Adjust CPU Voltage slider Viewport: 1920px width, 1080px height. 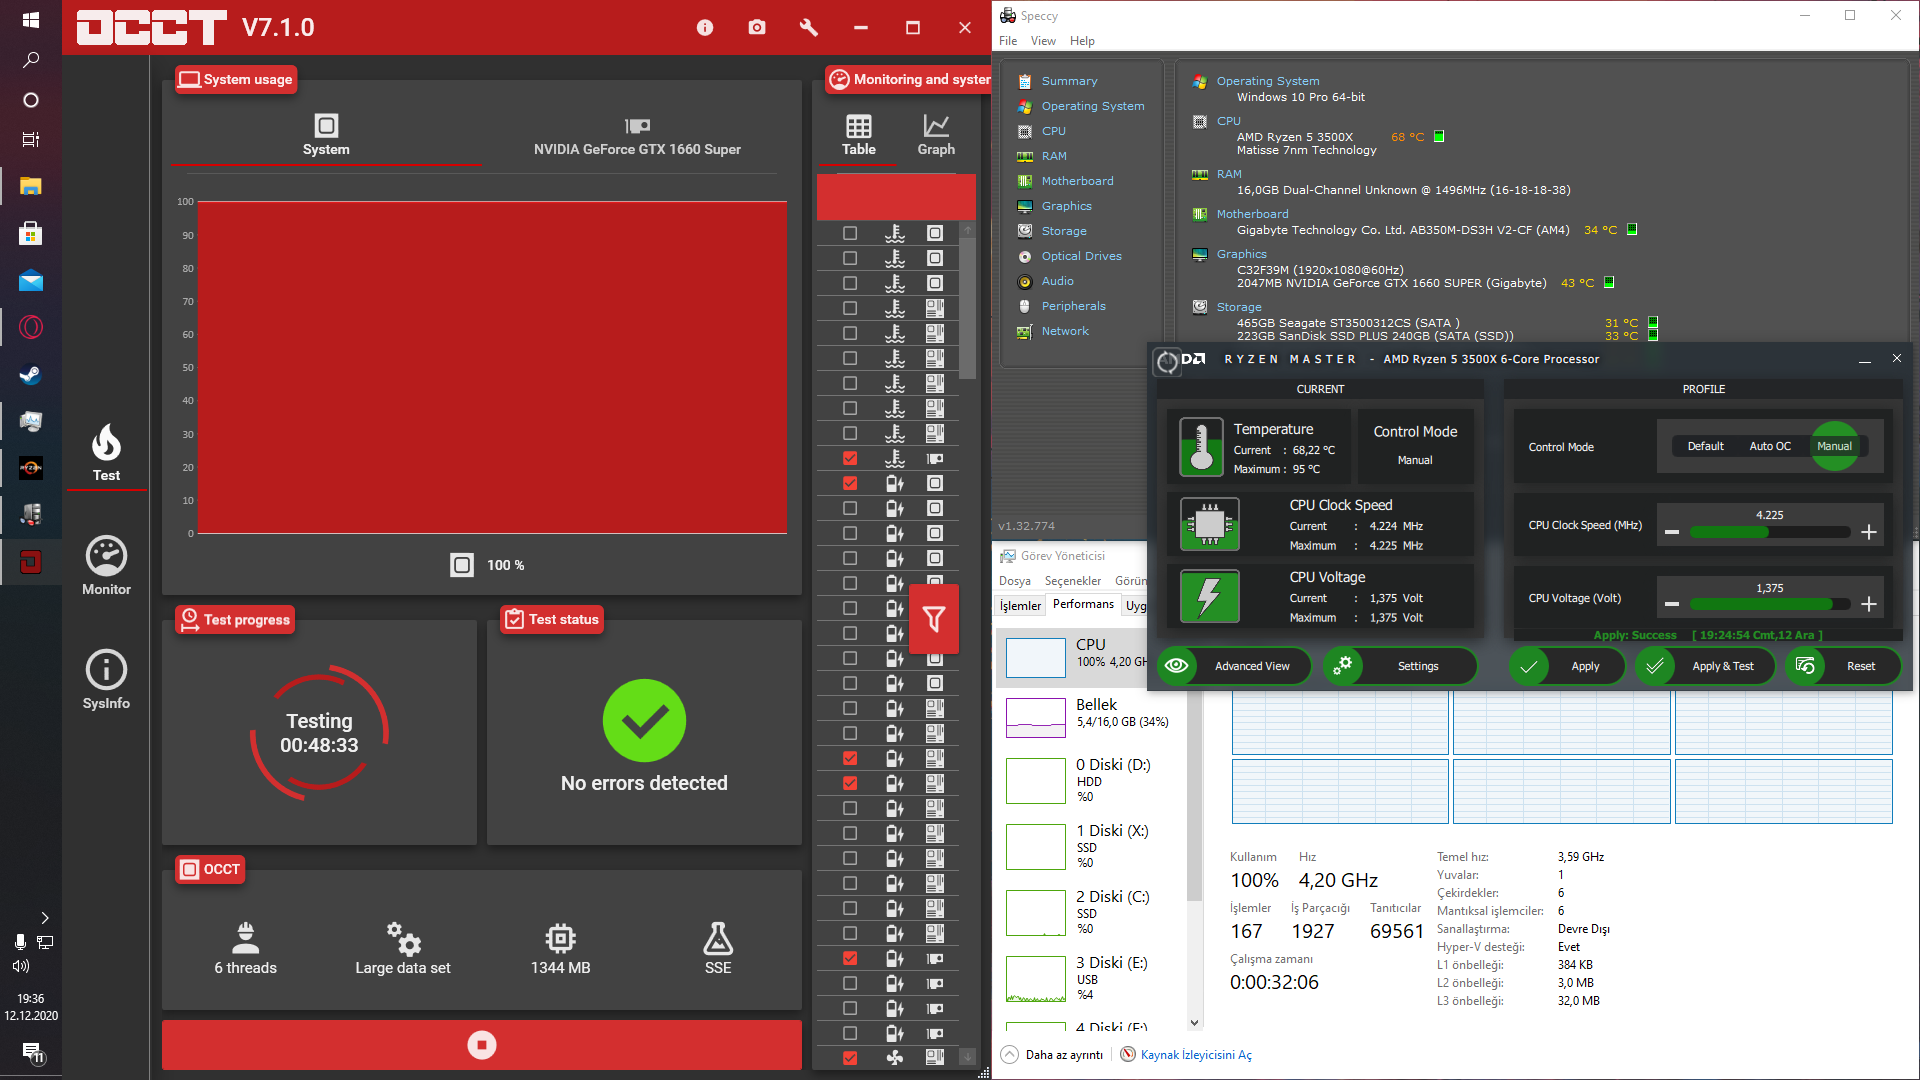[x=1769, y=604]
